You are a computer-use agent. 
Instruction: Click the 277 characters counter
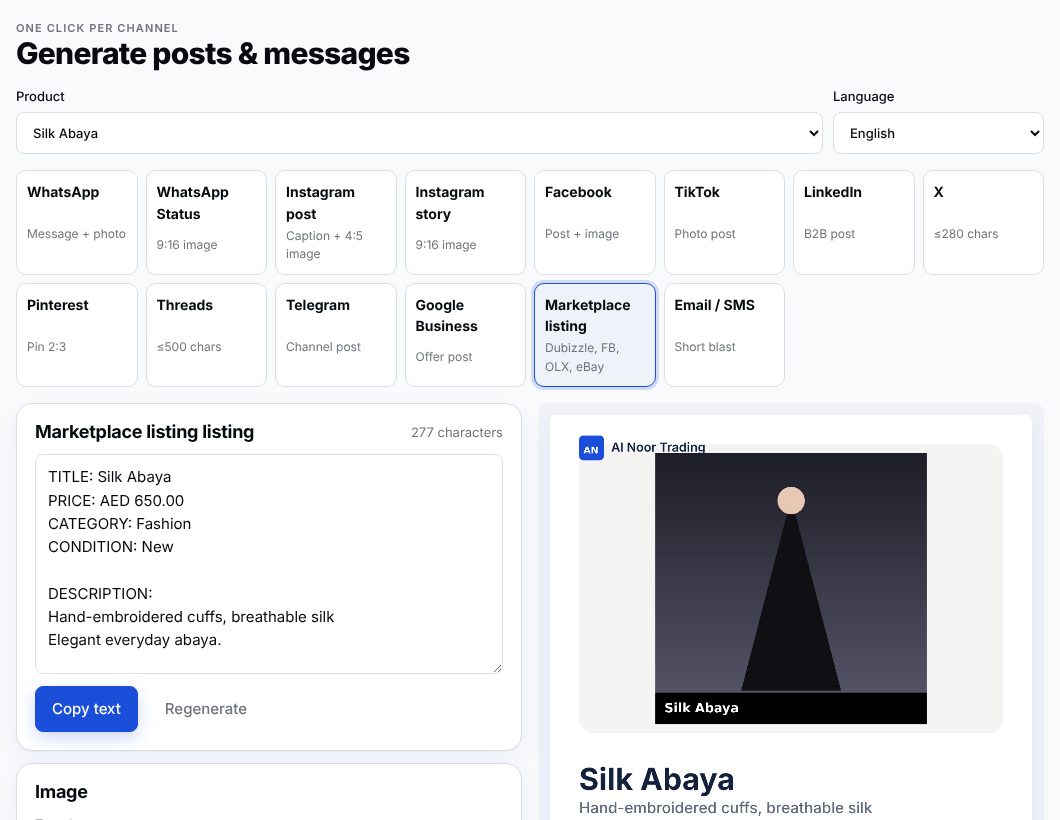click(456, 433)
